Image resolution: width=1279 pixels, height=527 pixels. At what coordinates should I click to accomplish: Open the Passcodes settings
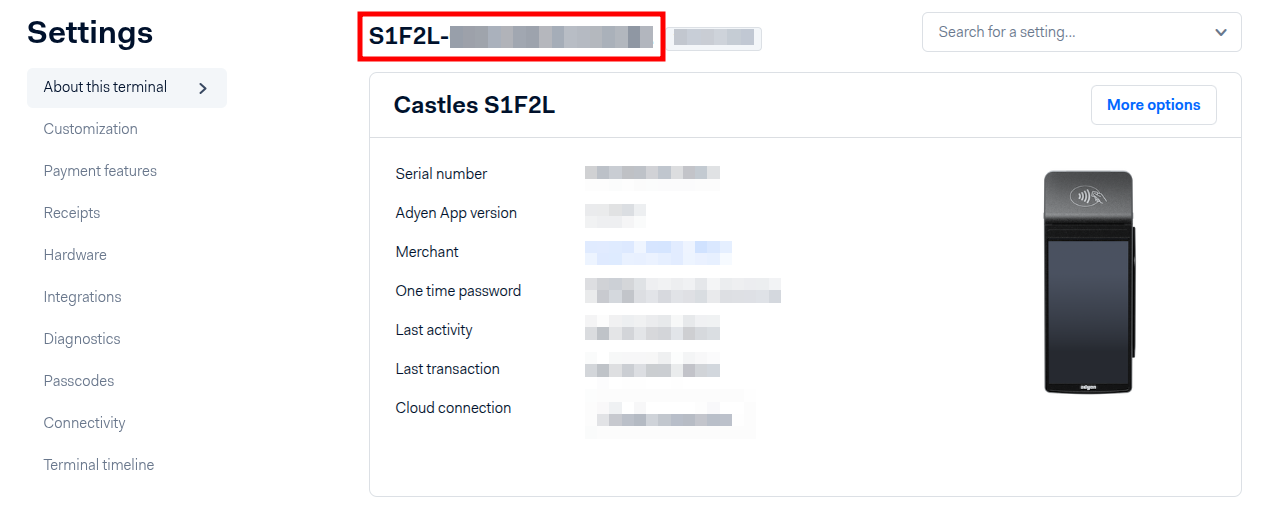[79, 381]
